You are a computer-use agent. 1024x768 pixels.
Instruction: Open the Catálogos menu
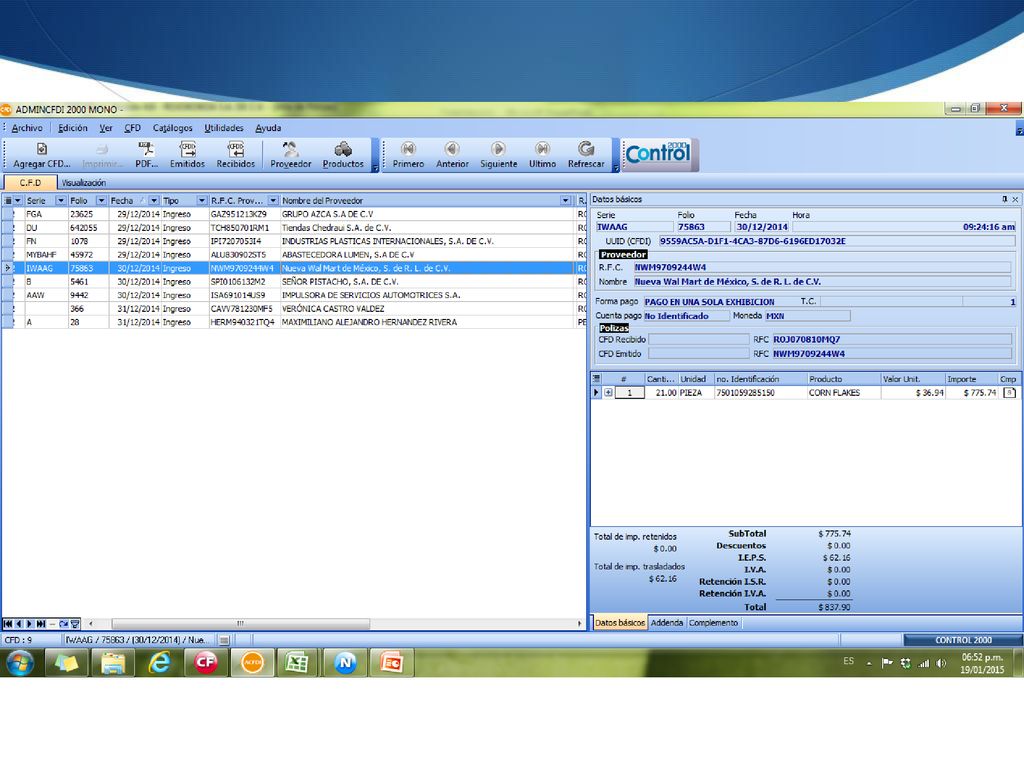[172, 128]
